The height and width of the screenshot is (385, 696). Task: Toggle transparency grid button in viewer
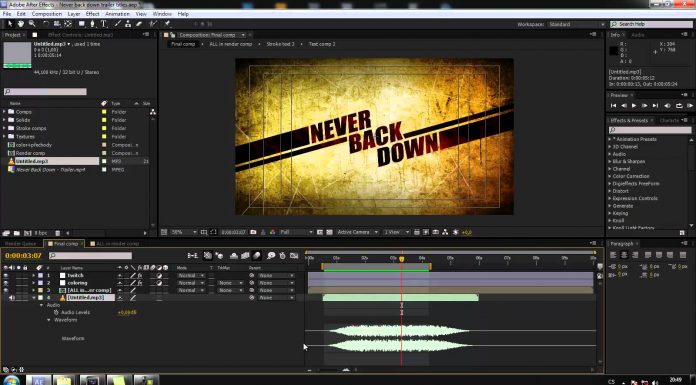[x=329, y=232]
